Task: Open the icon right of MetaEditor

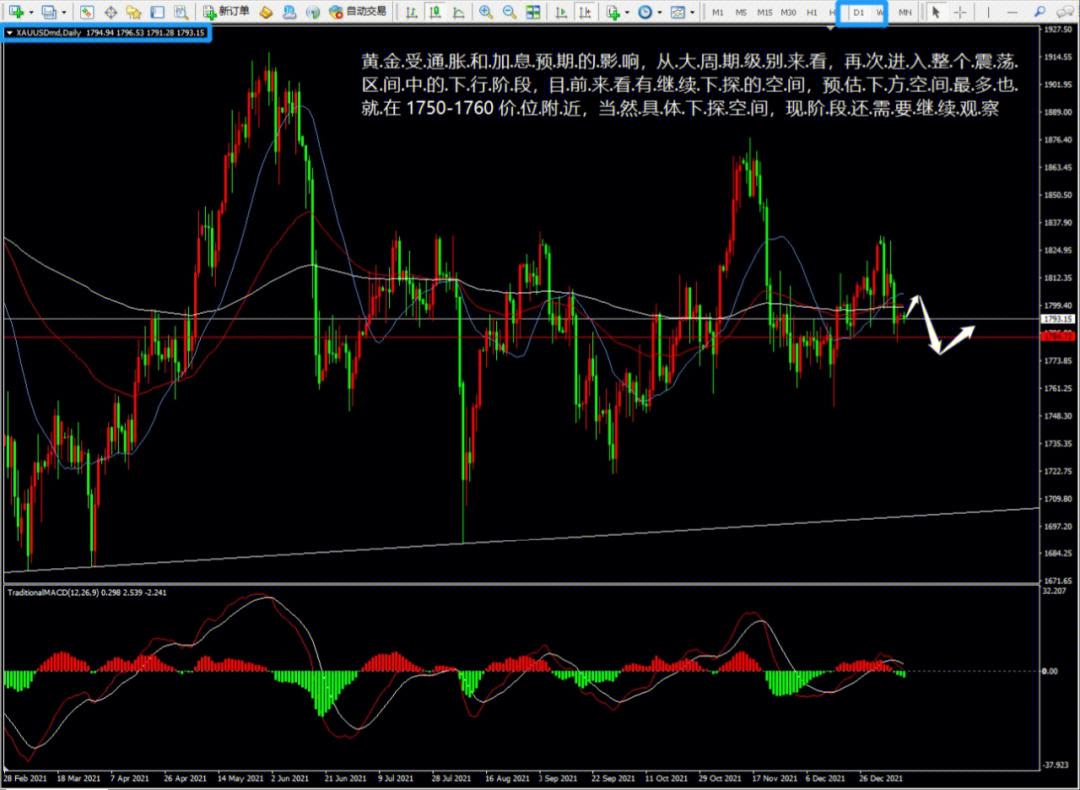Action: pos(289,12)
